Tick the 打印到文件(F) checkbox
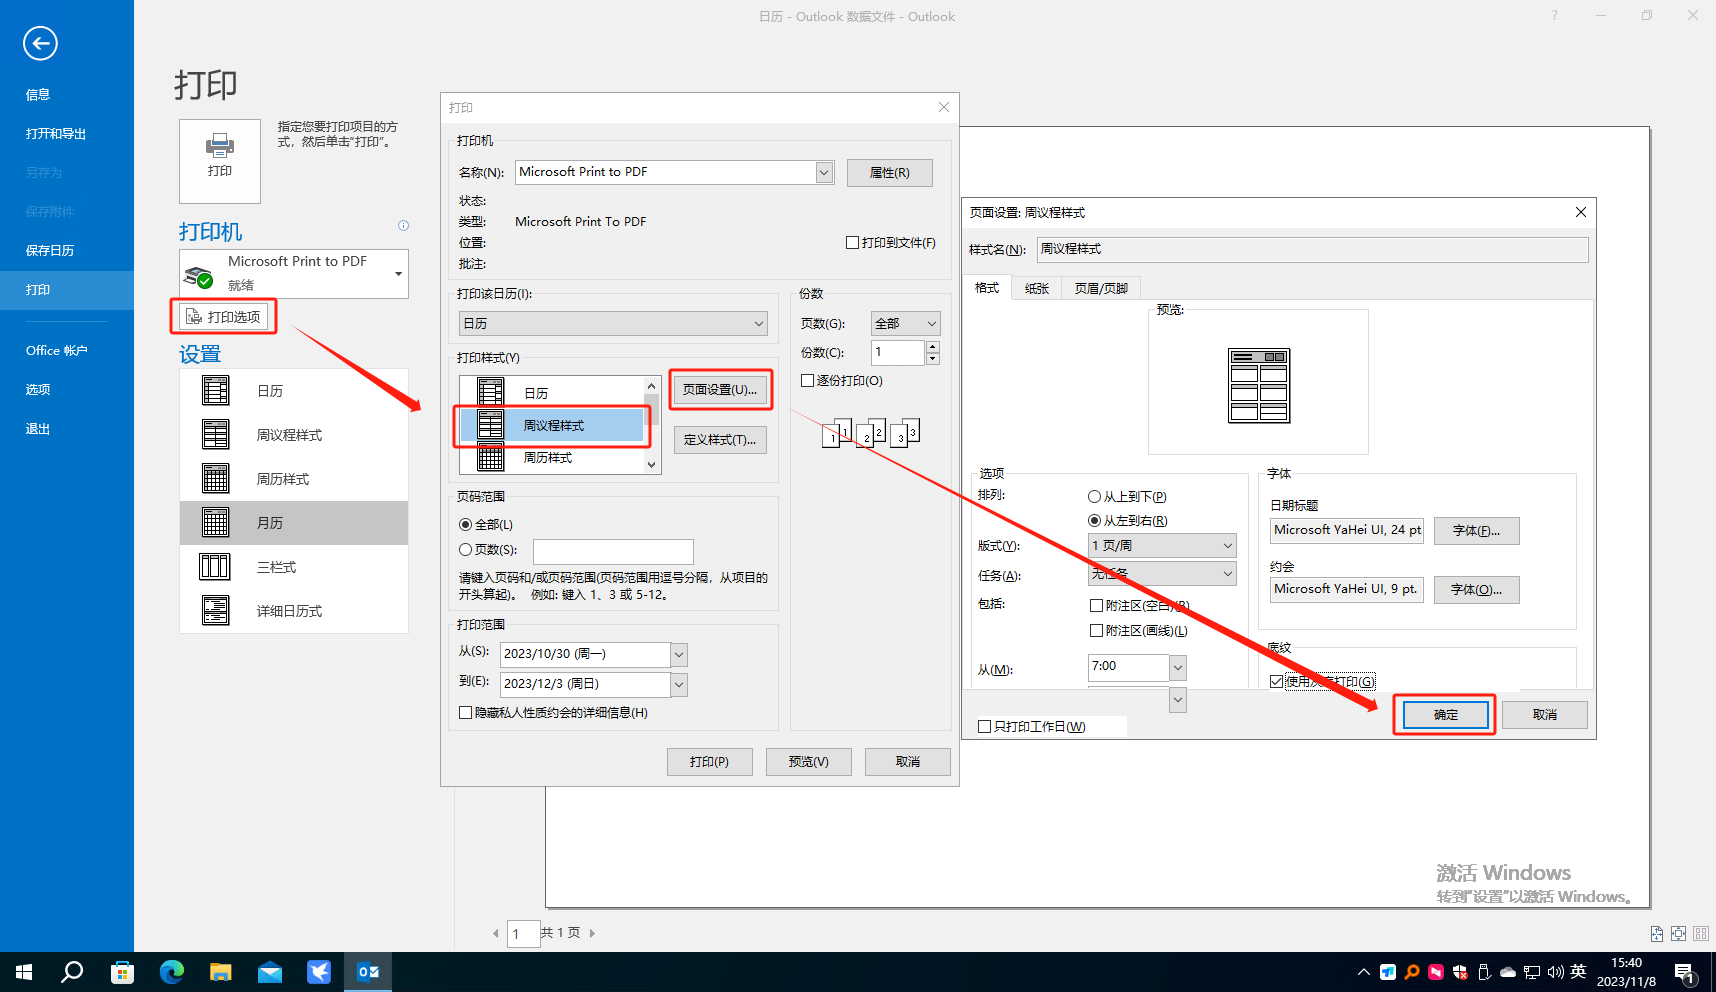The width and height of the screenshot is (1716, 992). click(x=852, y=243)
